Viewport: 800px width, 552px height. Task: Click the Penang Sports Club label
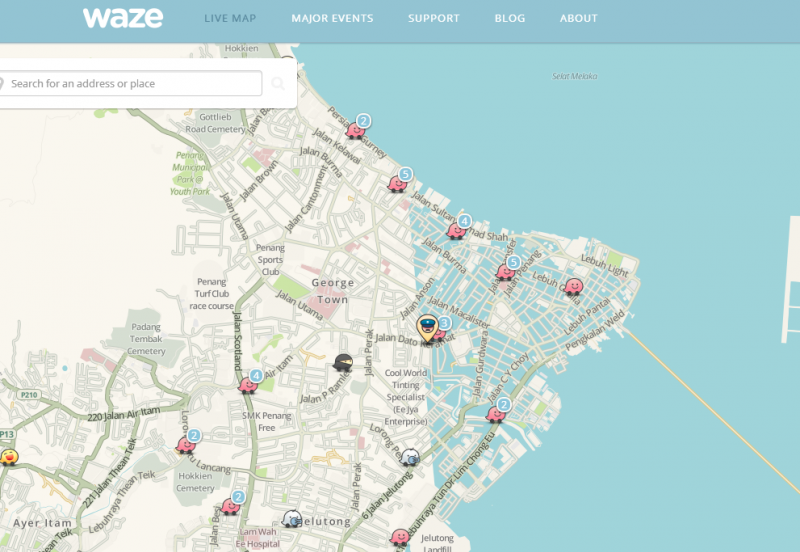coord(270,260)
